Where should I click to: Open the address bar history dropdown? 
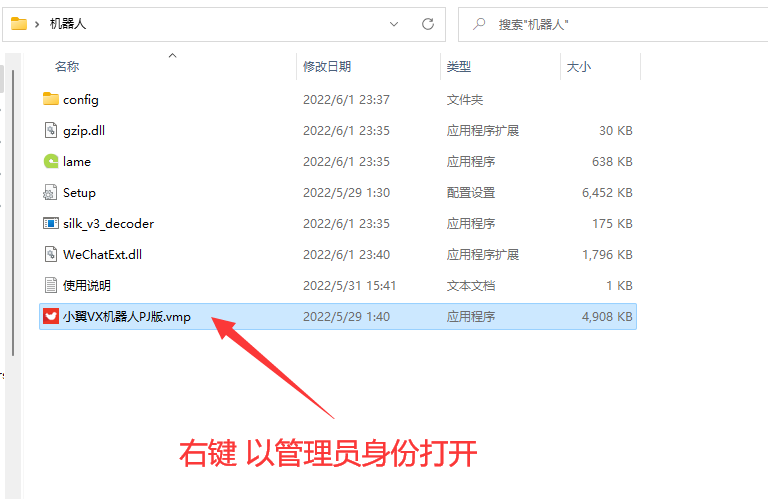393,23
